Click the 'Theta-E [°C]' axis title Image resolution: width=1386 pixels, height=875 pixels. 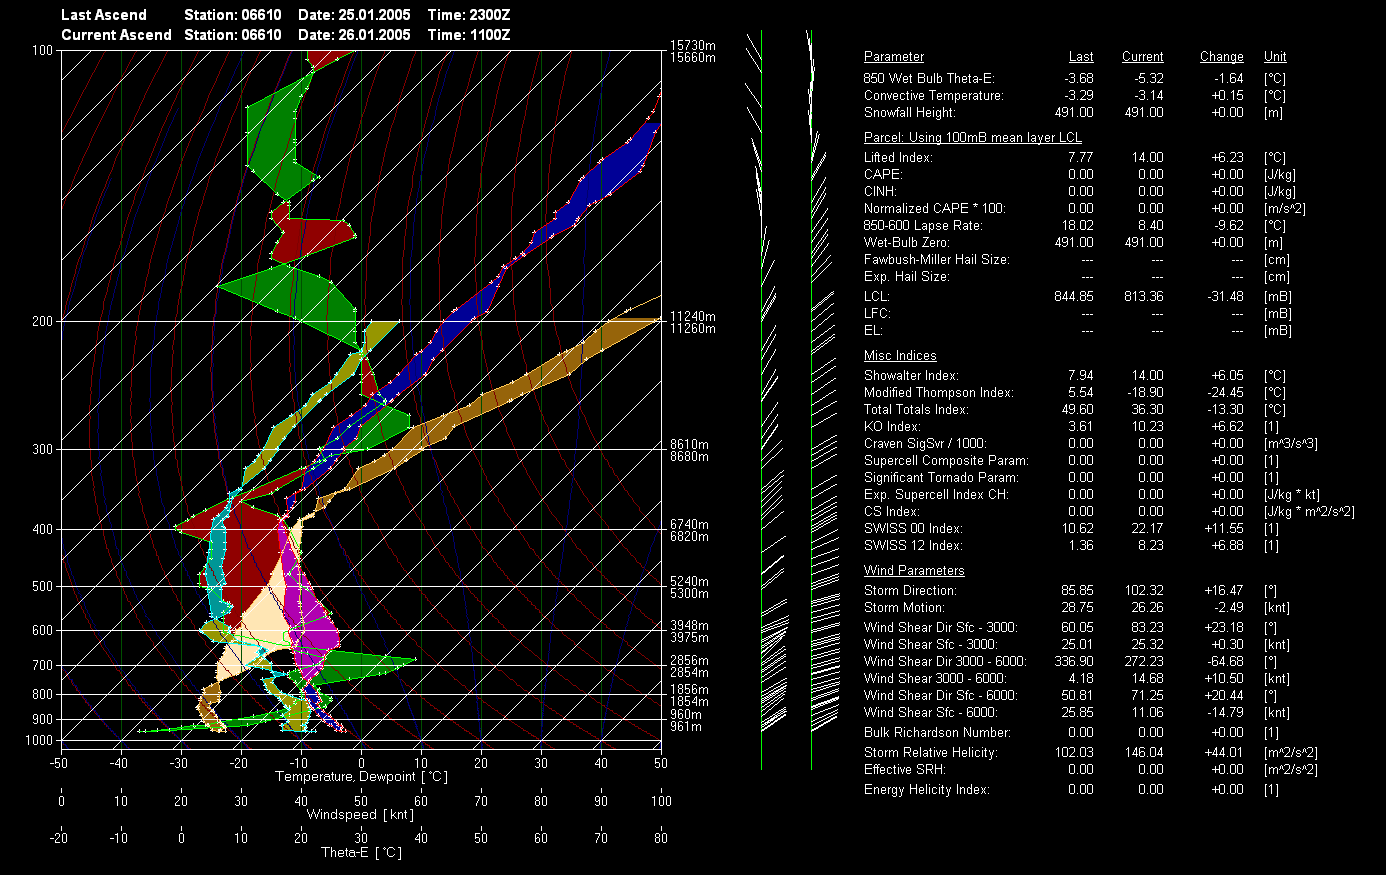click(x=361, y=852)
